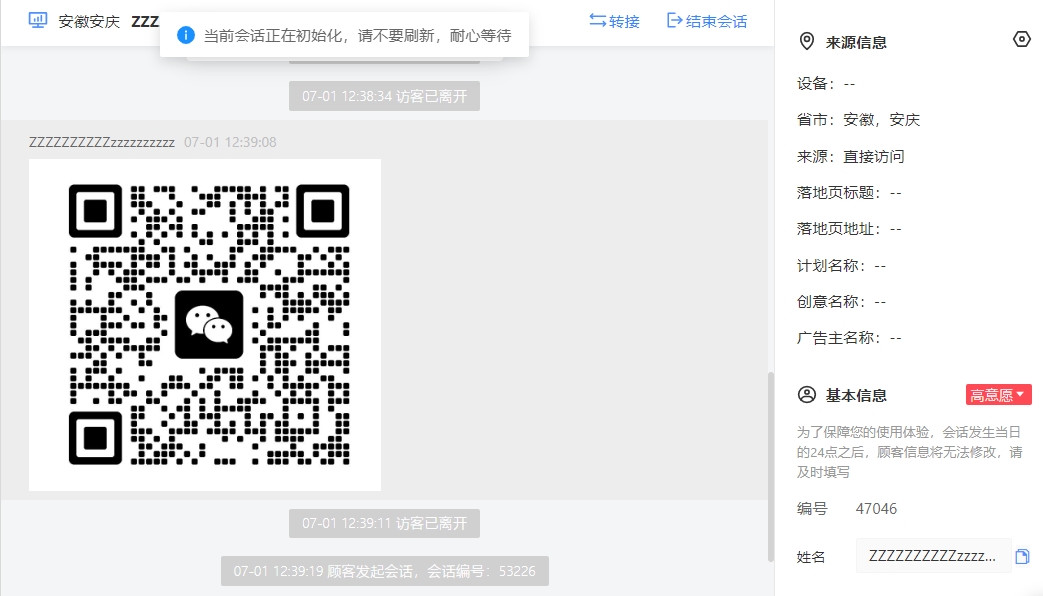Click the 落地页标题 row
Image resolution: width=1043 pixels, height=596 pixels.
(849, 193)
